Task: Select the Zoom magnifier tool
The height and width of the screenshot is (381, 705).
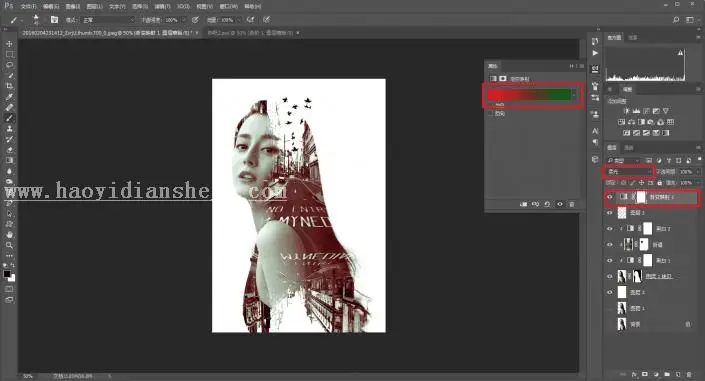Action: tap(9, 246)
